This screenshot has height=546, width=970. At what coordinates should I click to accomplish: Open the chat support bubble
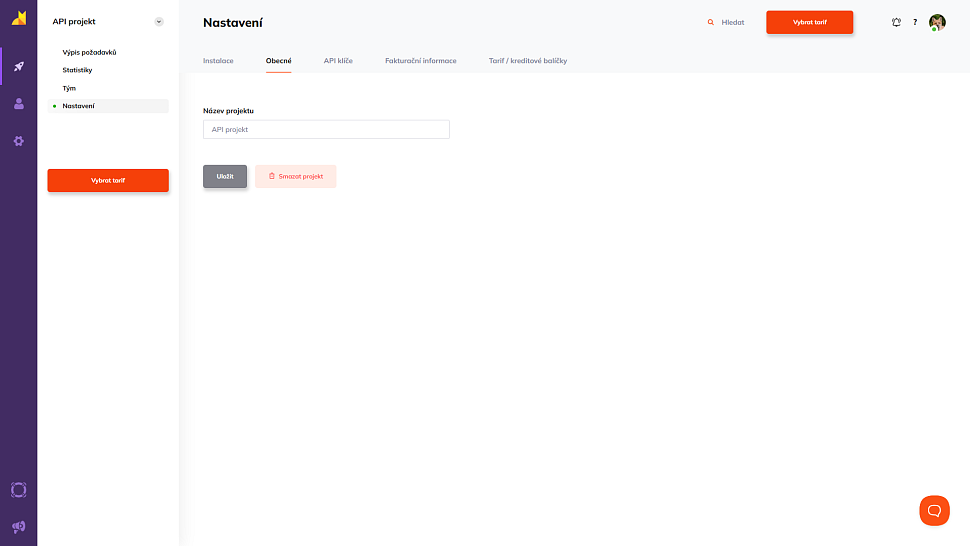934,511
